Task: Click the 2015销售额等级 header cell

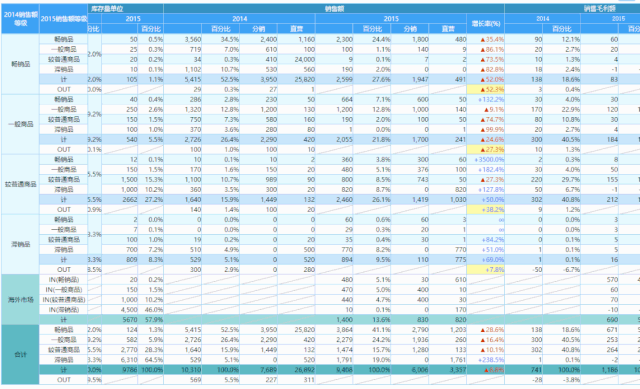Action: pos(64,19)
